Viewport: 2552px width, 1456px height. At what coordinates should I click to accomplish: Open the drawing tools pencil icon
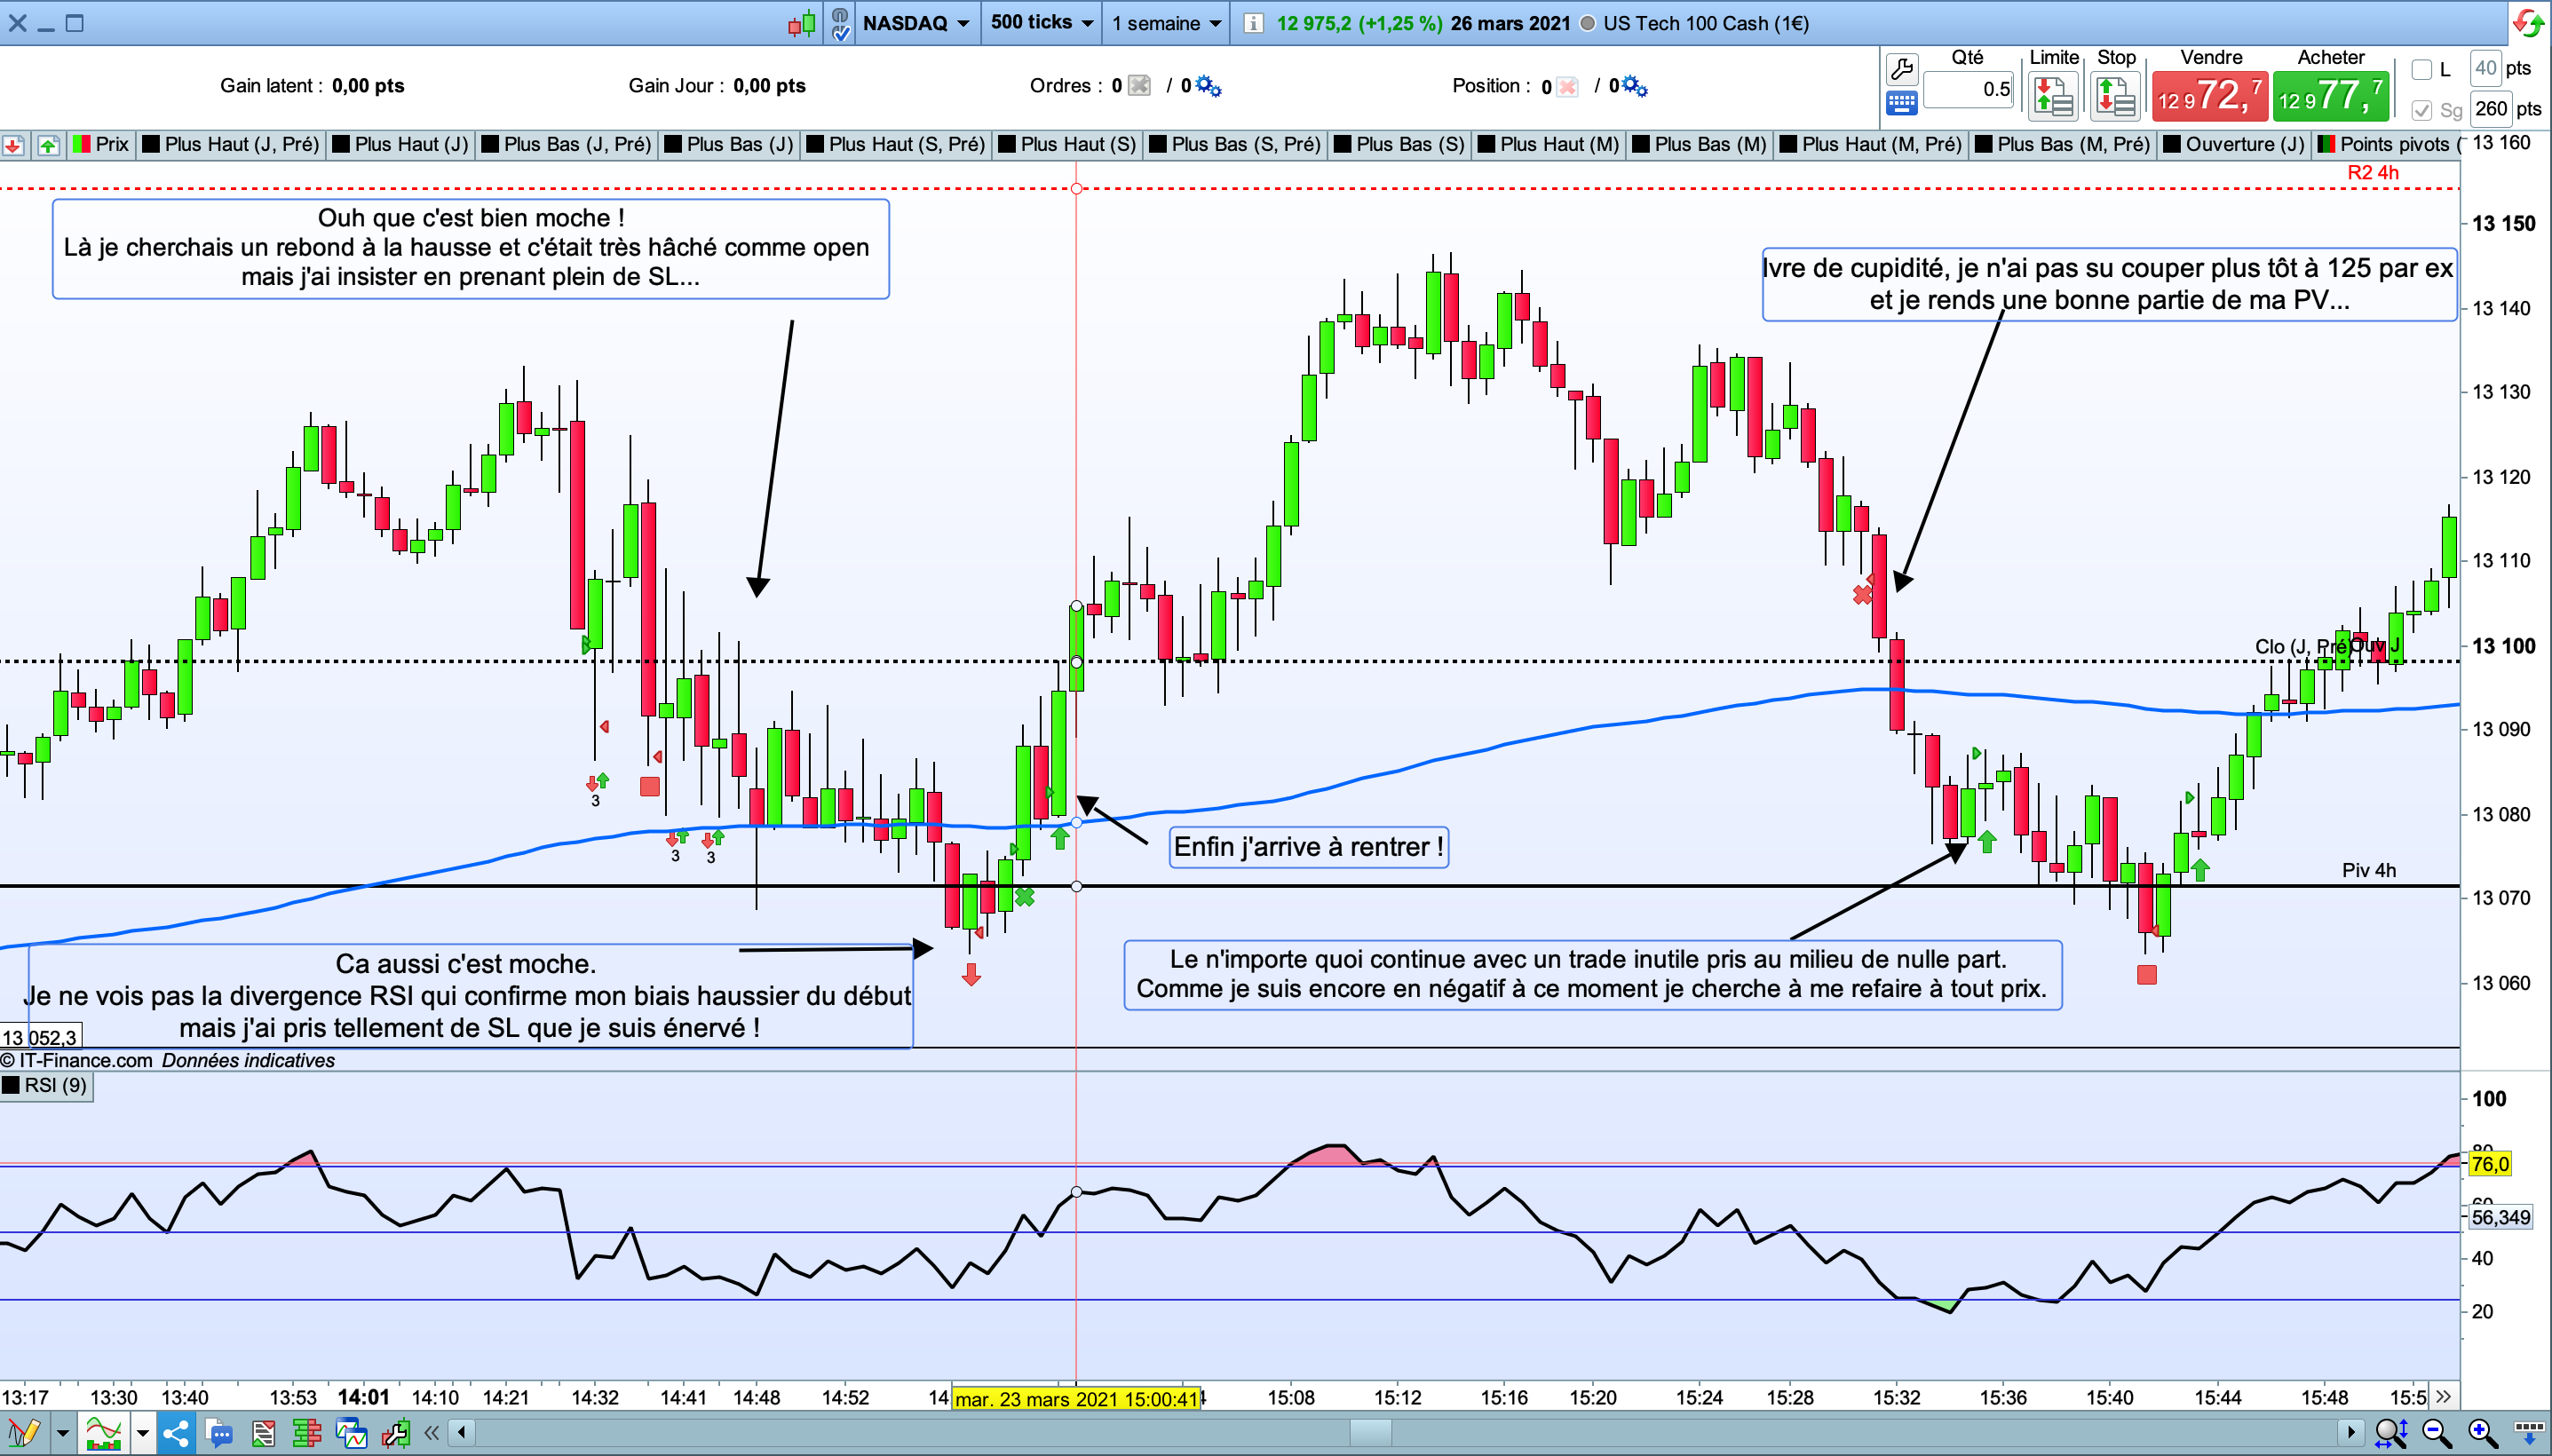[x=22, y=1434]
